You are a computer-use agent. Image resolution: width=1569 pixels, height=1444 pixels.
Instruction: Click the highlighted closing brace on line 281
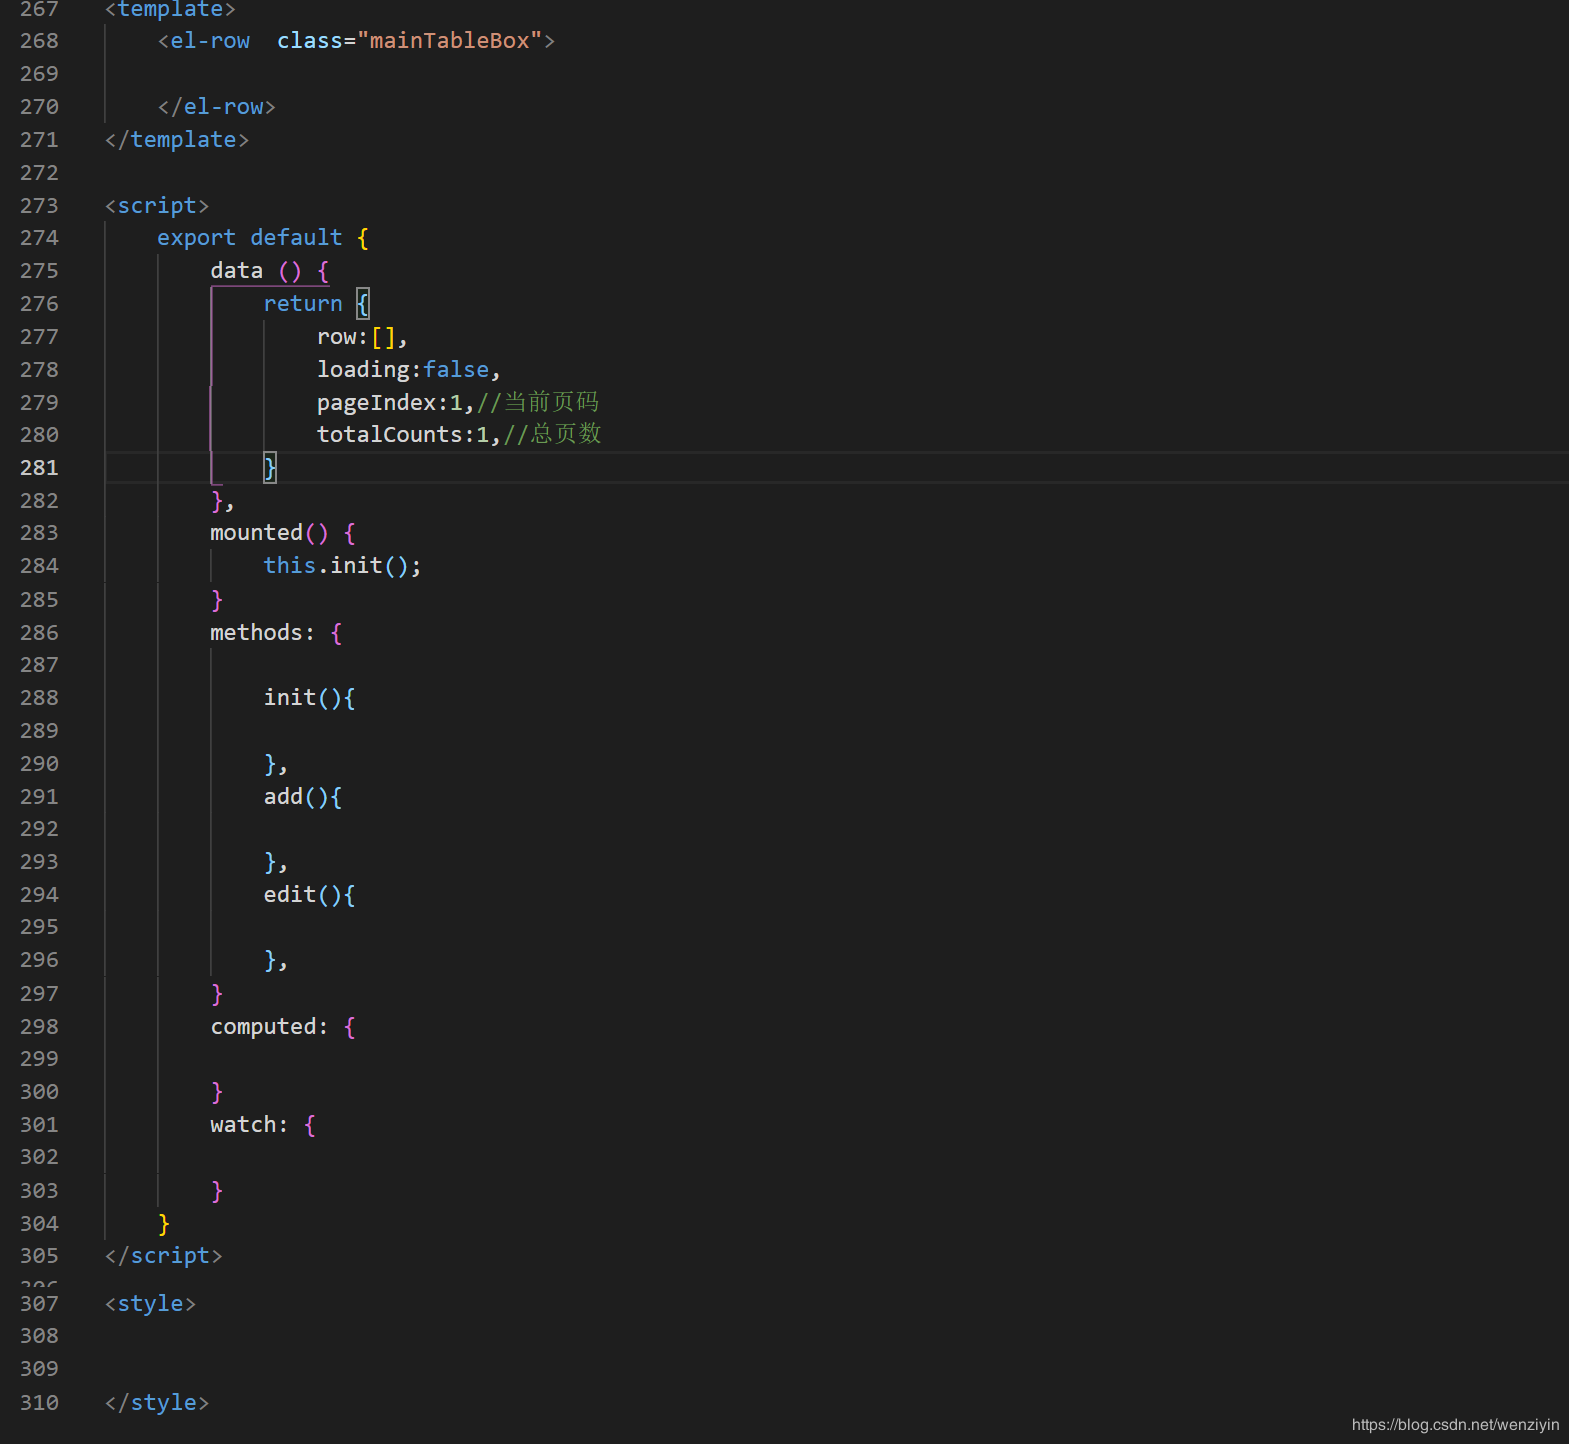click(270, 468)
